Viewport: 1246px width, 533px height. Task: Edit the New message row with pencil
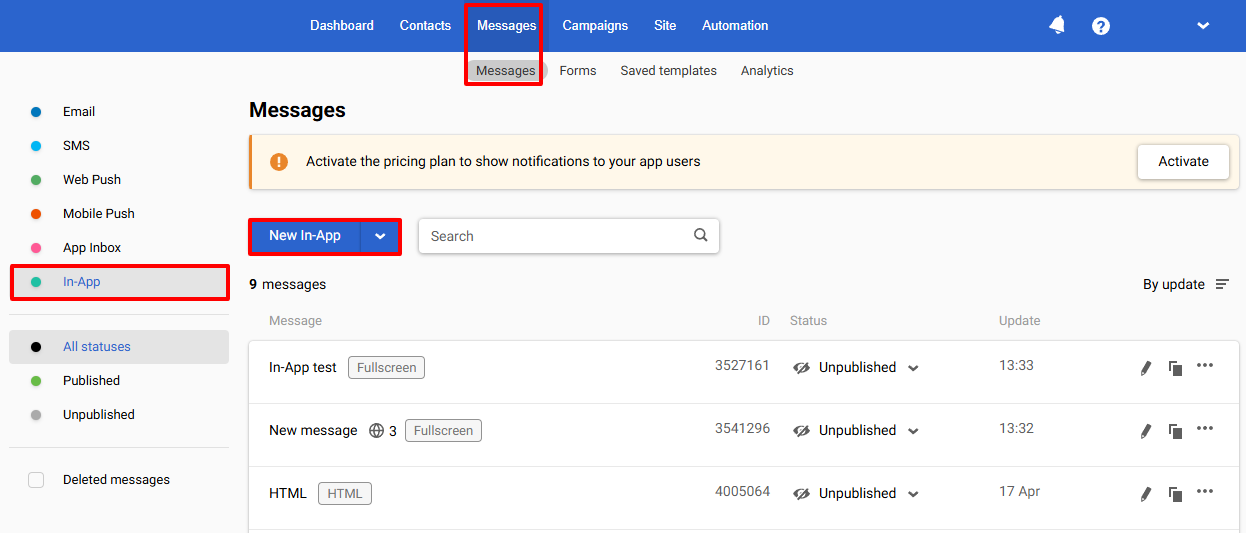1146,432
